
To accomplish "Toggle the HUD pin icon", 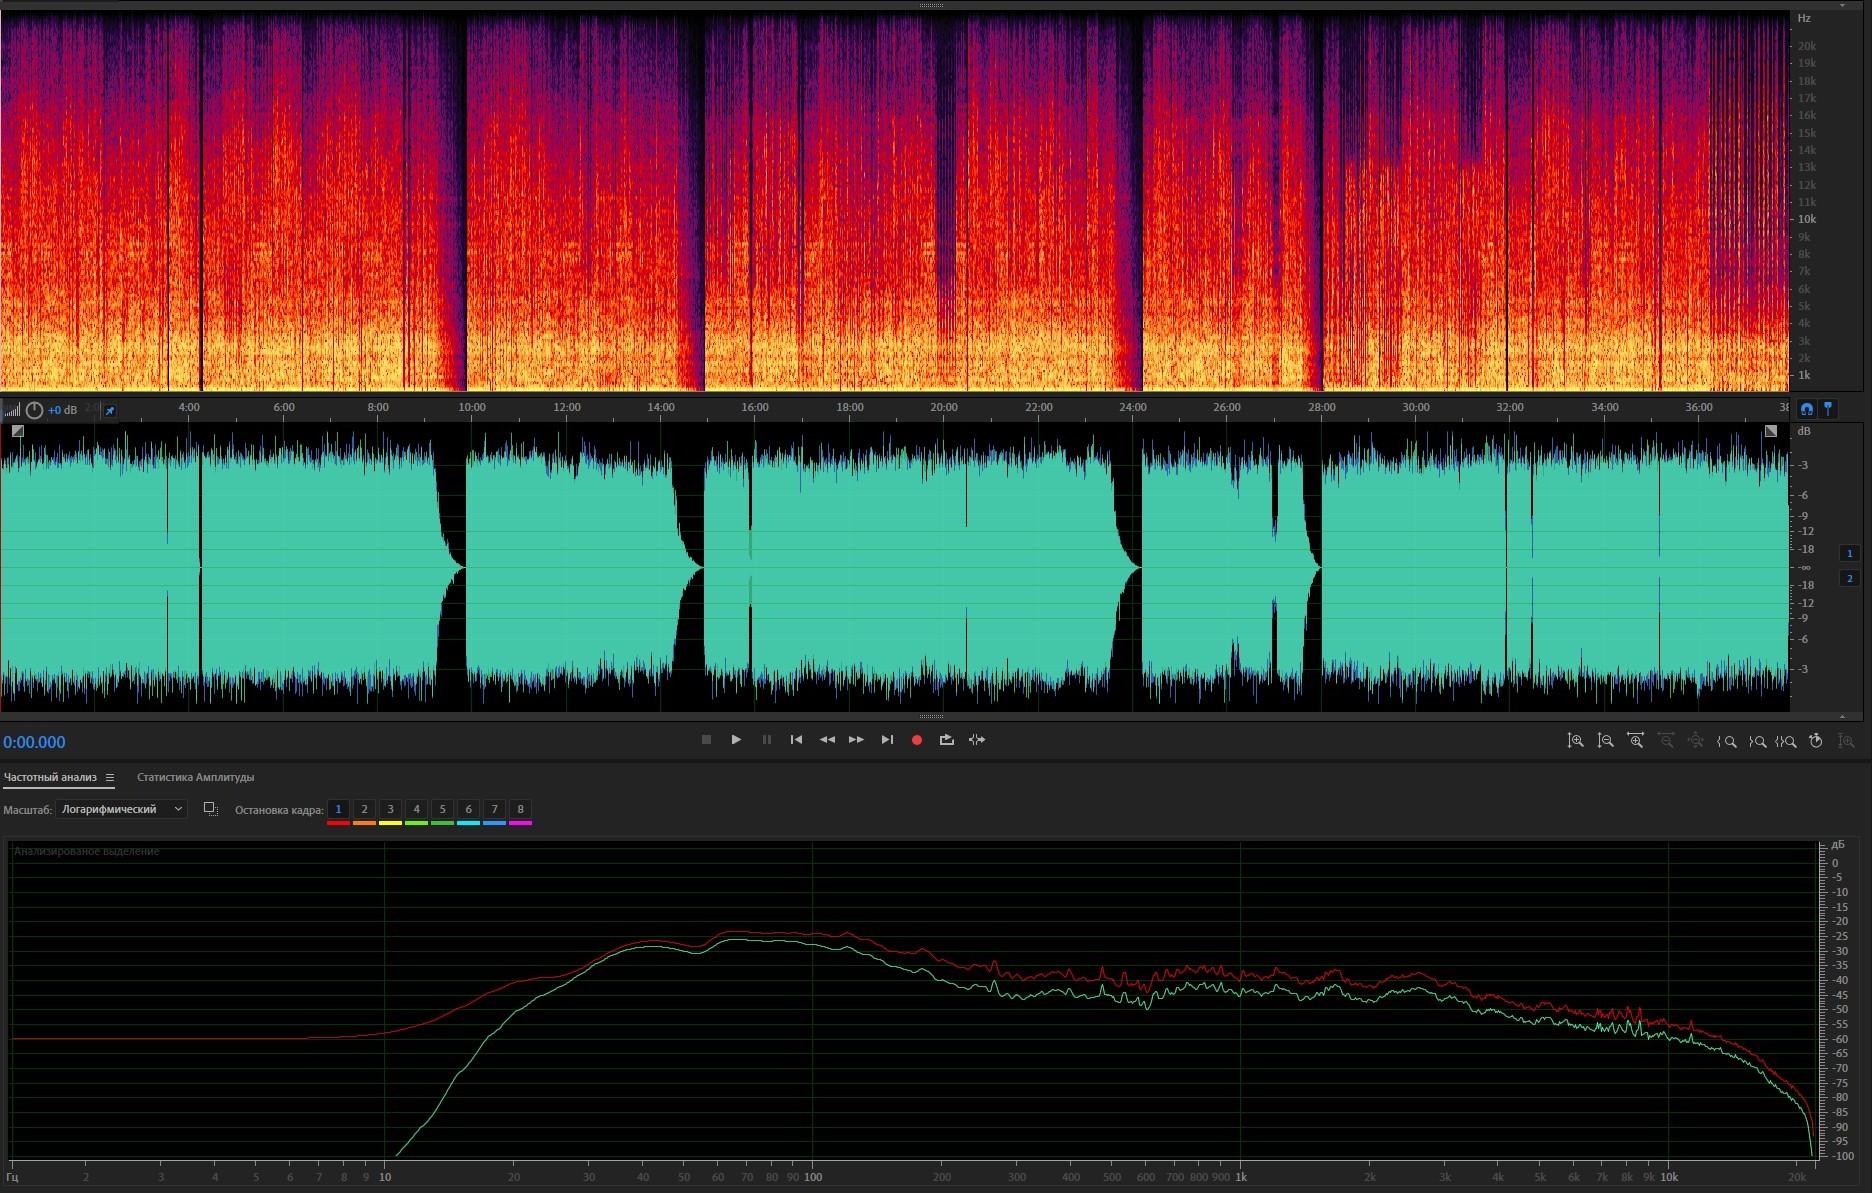I will point(110,410).
